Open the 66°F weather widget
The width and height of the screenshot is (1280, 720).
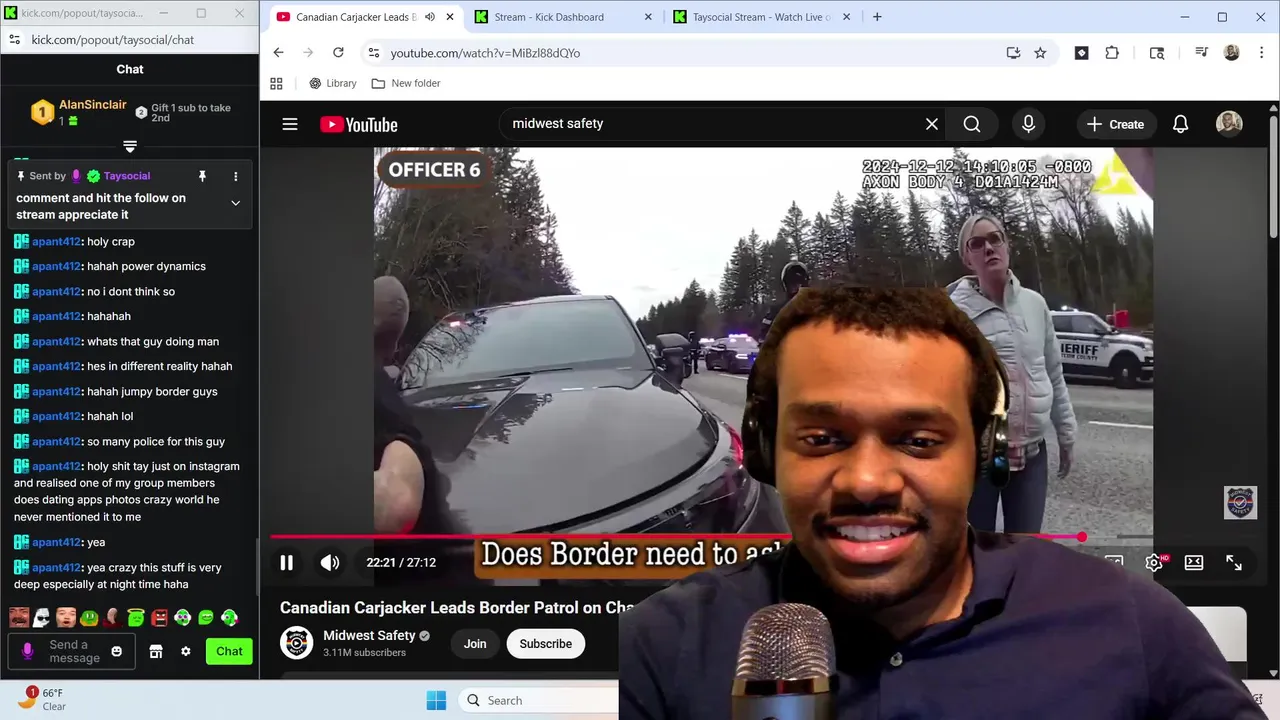click(42, 699)
